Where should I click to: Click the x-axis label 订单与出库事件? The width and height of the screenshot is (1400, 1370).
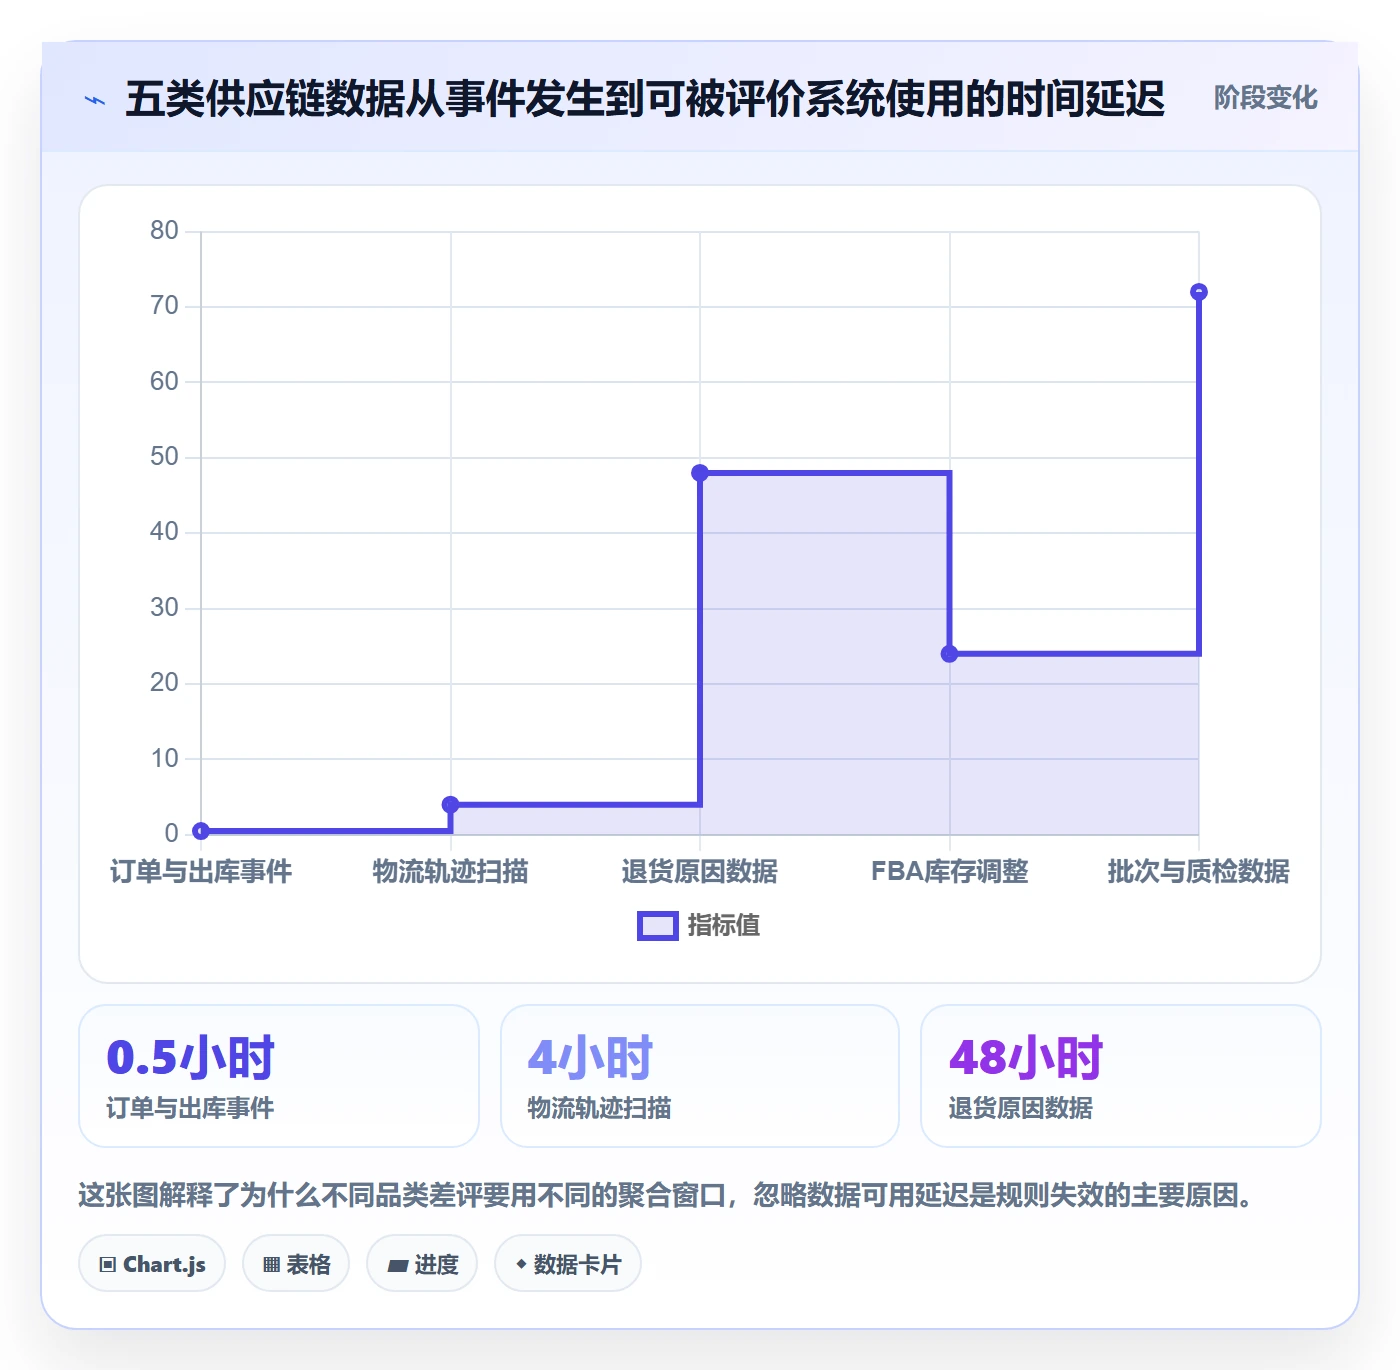click(x=201, y=872)
